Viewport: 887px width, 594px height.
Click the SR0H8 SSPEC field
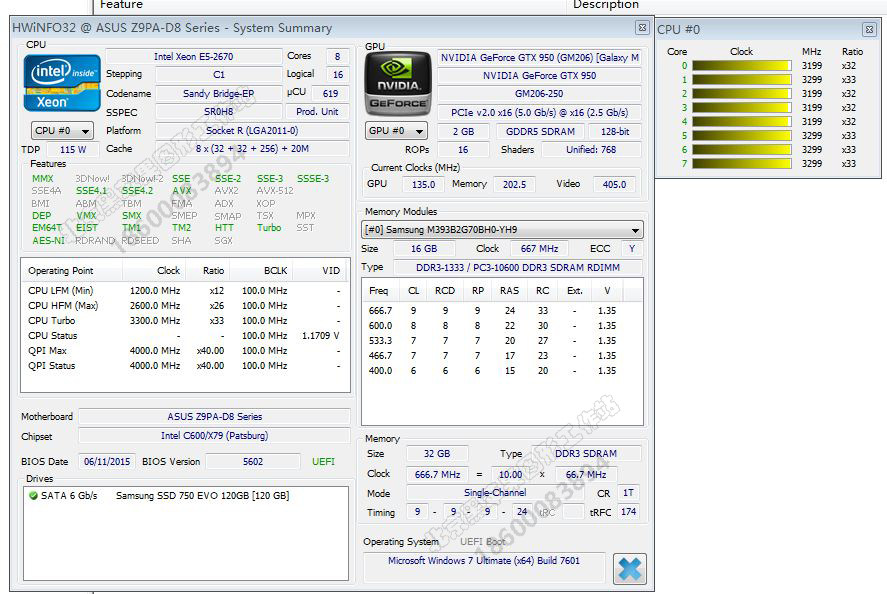click(x=218, y=112)
